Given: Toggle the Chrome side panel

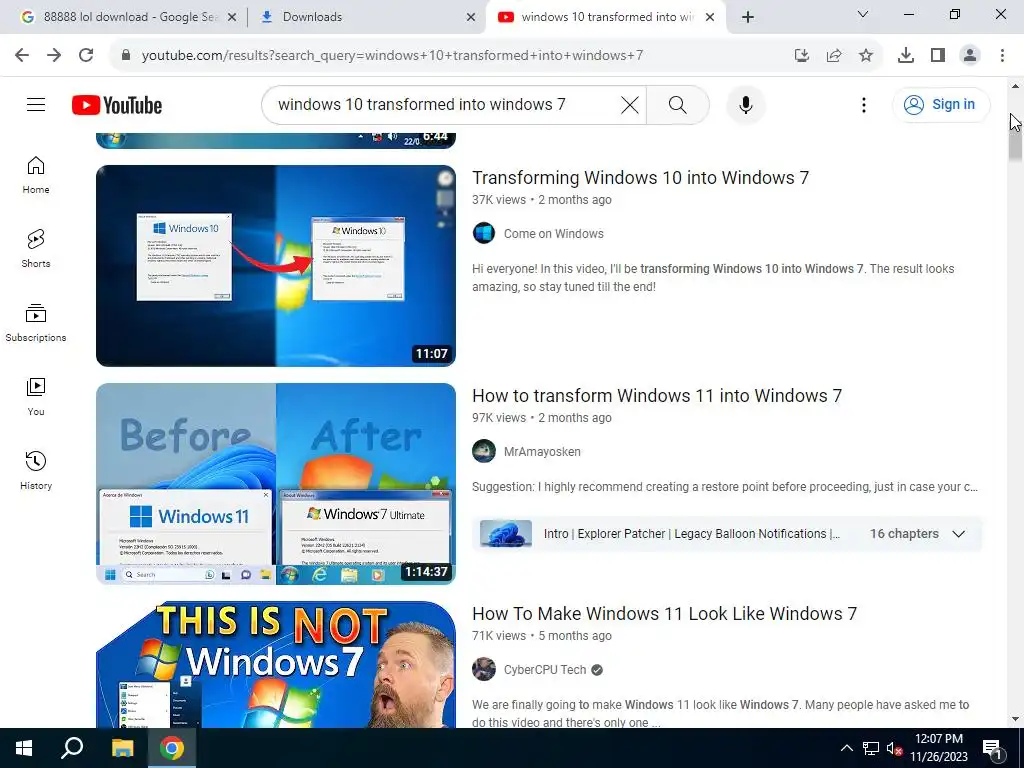Looking at the screenshot, I should coord(938,55).
